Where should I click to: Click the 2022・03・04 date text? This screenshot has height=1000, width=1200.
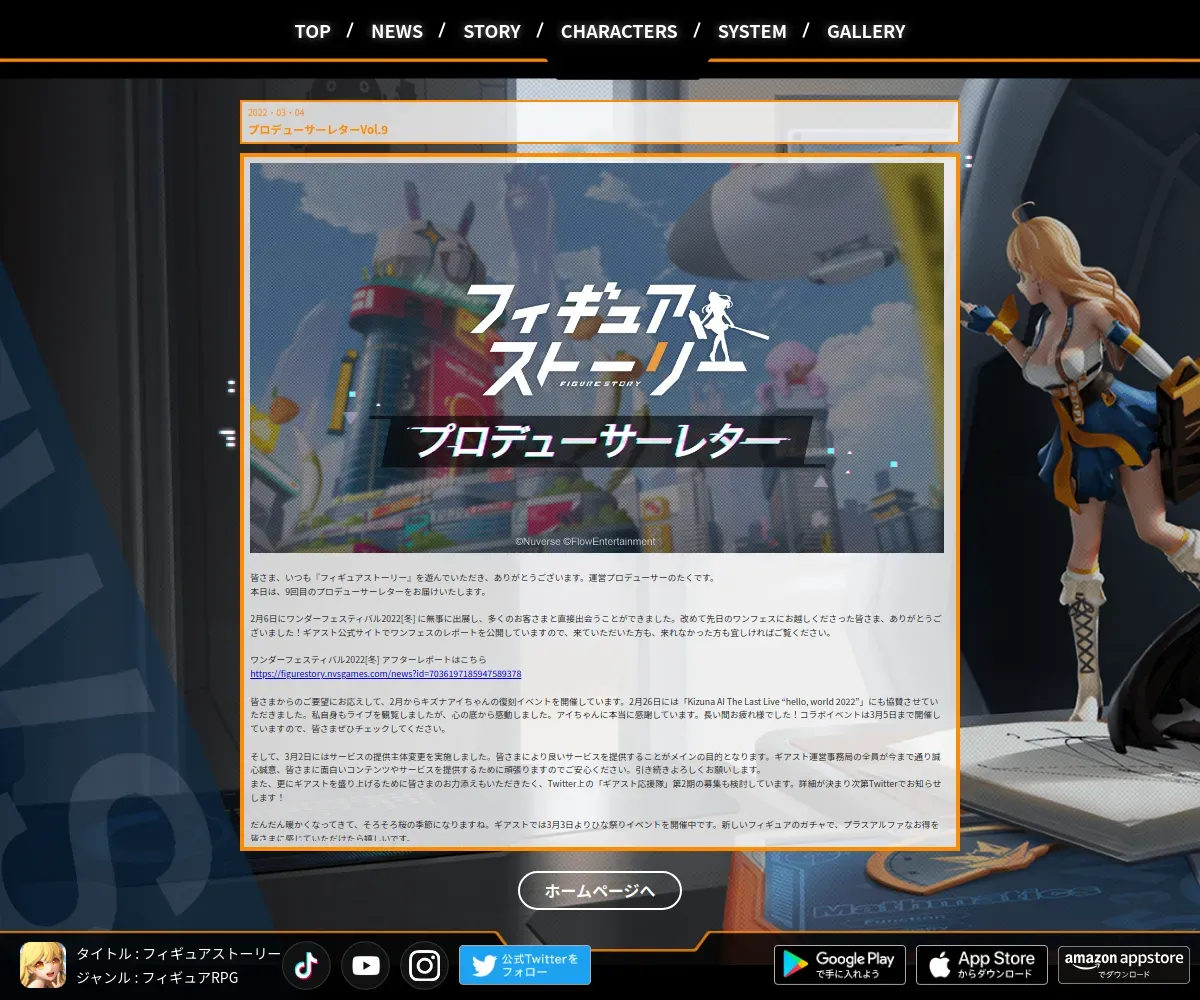[x=276, y=113]
